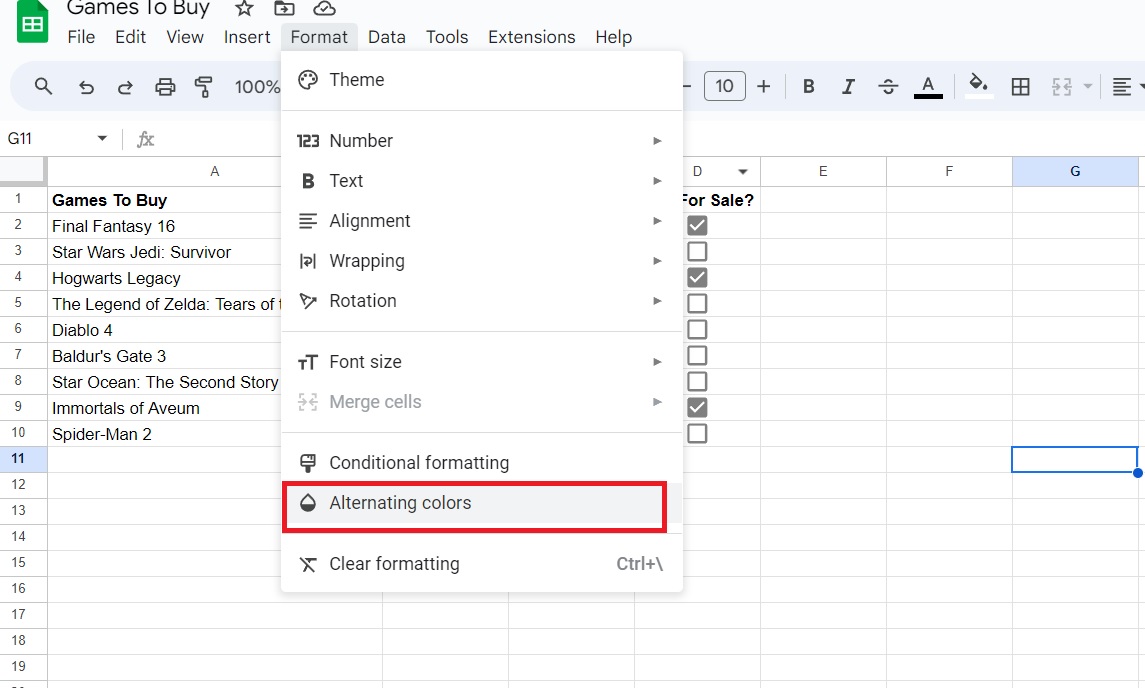1145x688 pixels.
Task: Uncheck the Final Fantasy 16 checkbox
Action: 697,225
